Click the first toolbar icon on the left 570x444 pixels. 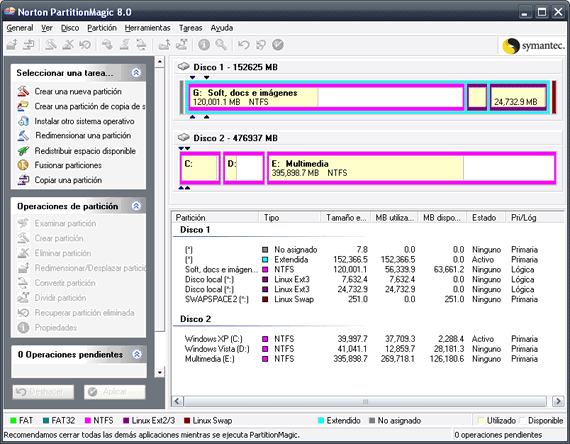[12, 45]
